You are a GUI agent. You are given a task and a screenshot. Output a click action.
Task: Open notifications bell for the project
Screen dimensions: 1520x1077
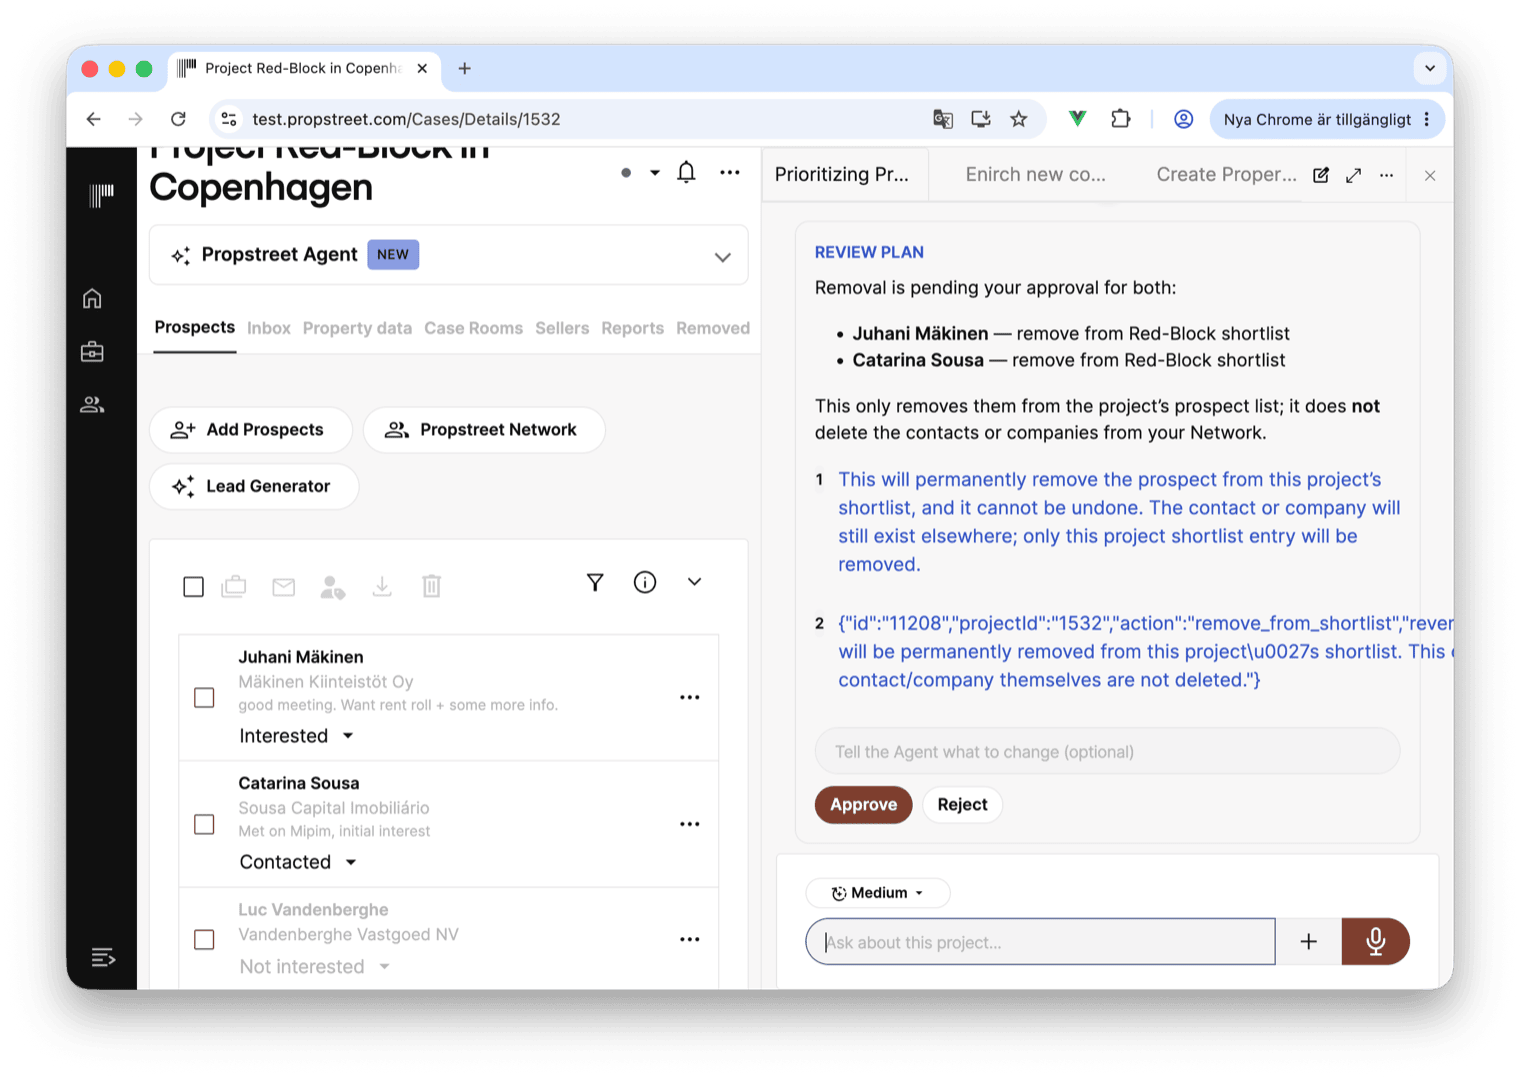[686, 172]
